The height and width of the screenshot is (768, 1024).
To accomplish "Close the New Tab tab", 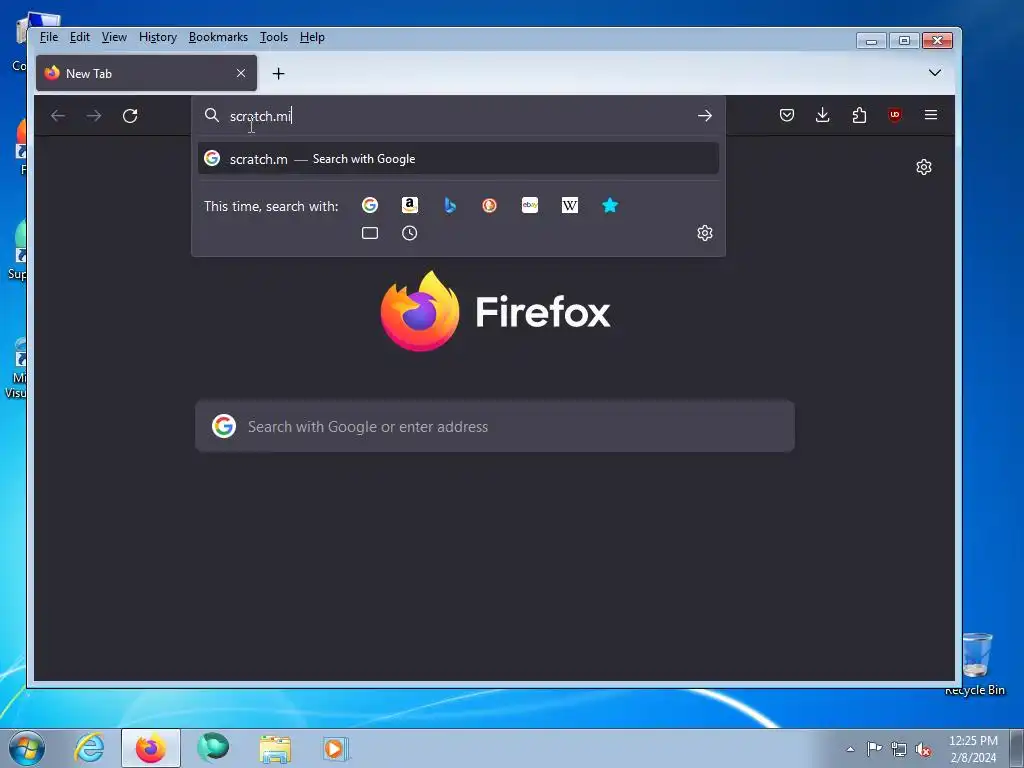I will point(241,73).
